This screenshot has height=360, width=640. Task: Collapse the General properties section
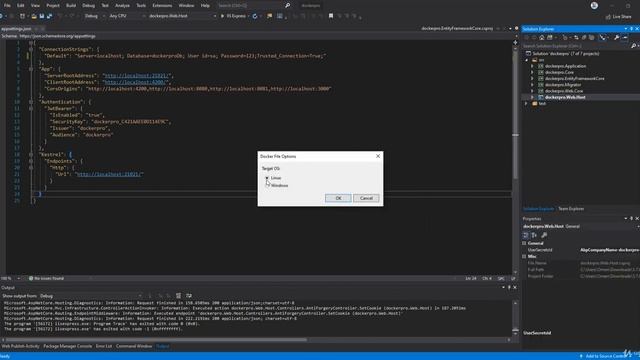click(x=524, y=243)
